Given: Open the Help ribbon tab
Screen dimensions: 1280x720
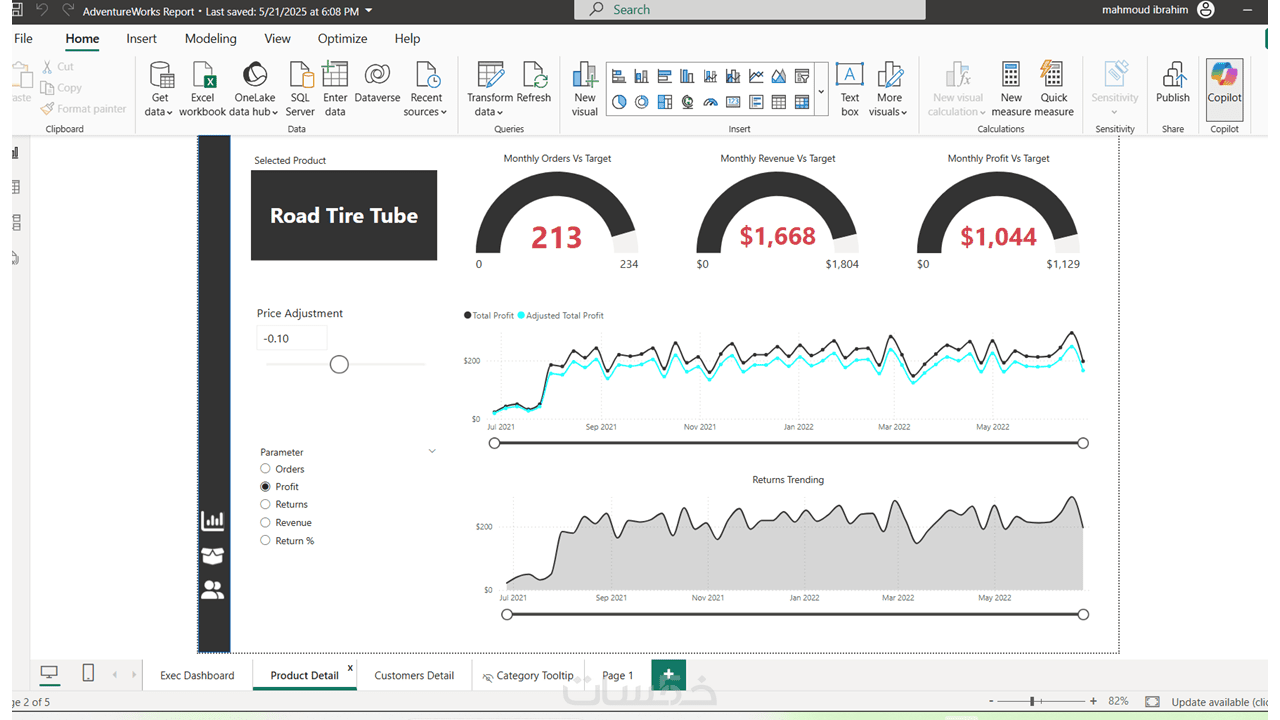Looking at the screenshot, I should point(407,39).
